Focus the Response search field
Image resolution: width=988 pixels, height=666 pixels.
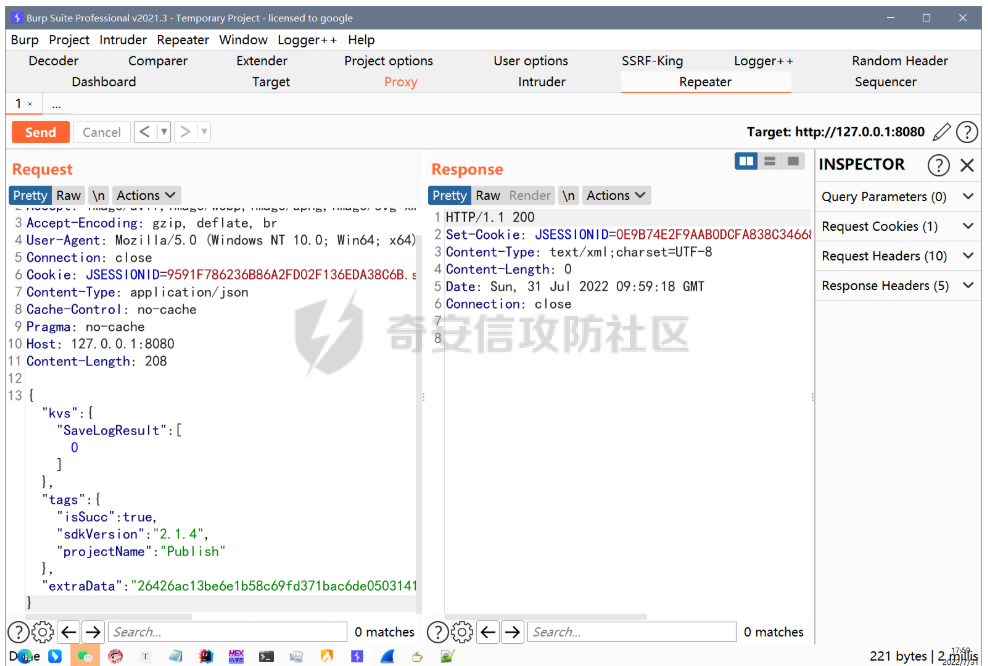tap(632, 631)
